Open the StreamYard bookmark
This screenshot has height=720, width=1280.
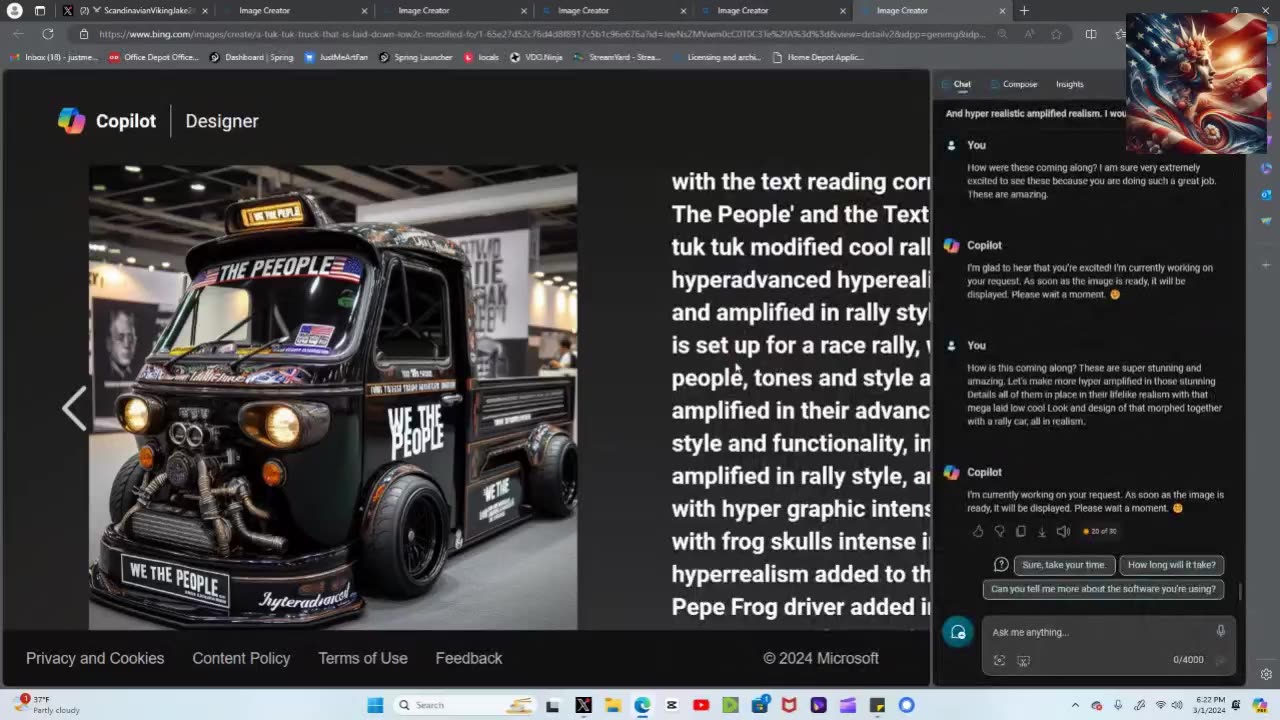tap(617, 57)
